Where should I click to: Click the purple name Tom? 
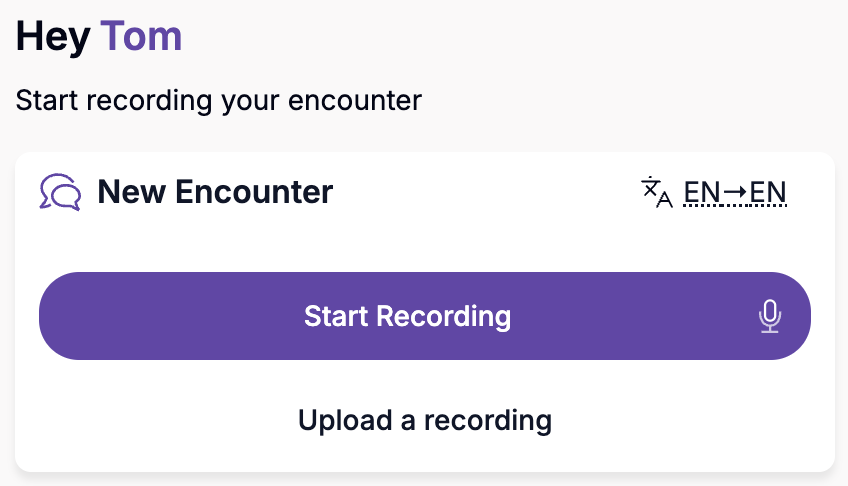tap(141, 37)
